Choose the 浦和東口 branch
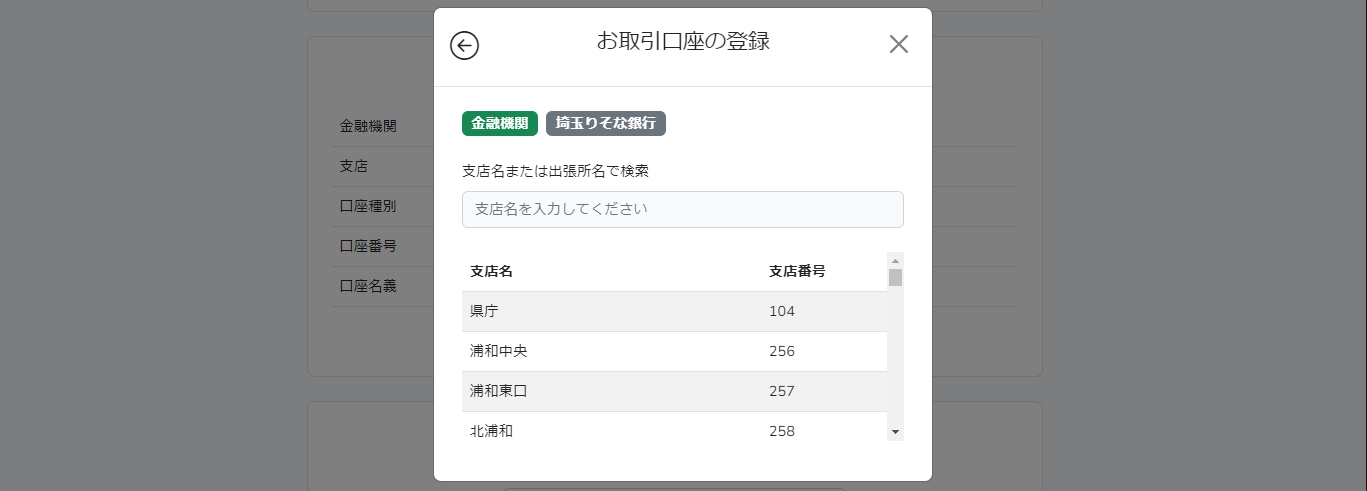 click(x=674, y=391)
